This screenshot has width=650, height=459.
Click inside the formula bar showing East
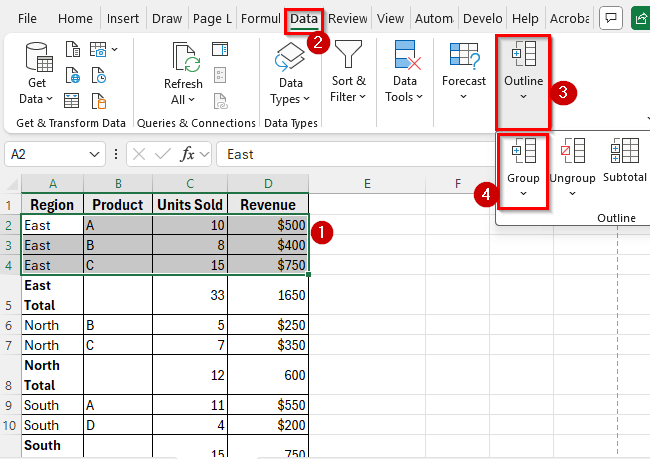click(357, 154)
